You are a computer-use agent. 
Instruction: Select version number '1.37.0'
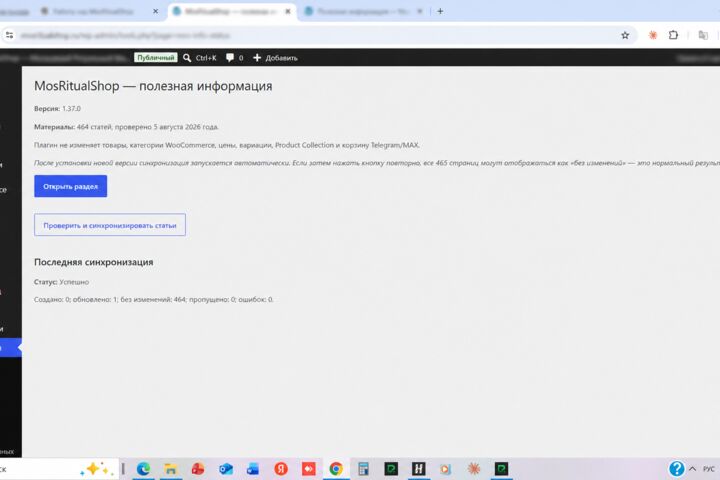point(71,108)
